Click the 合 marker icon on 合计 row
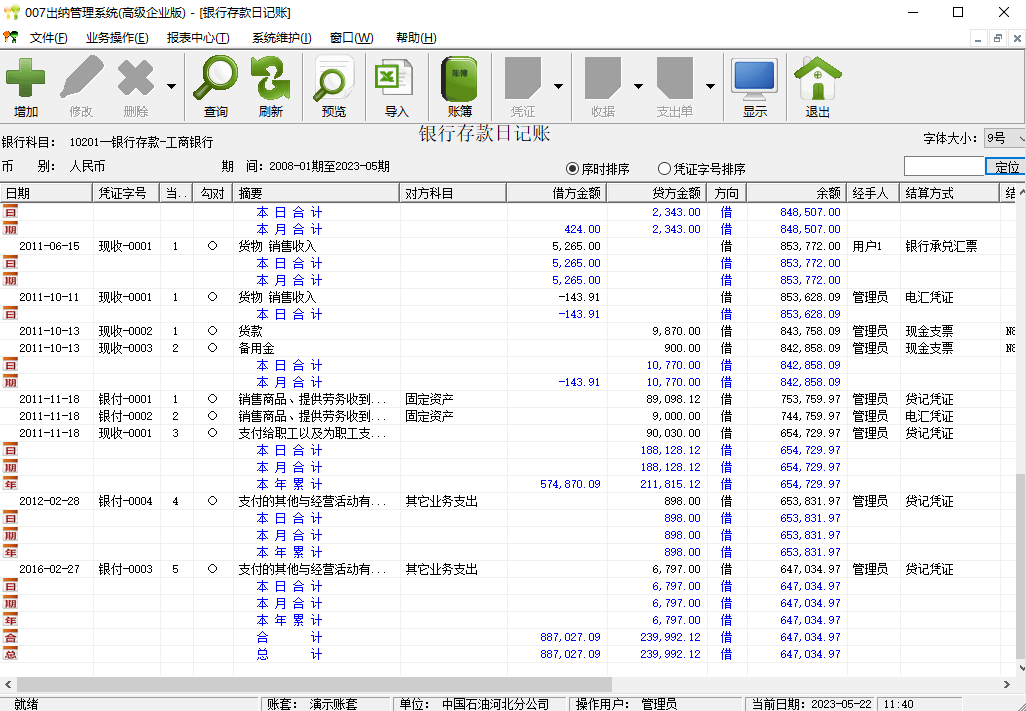Viewport: 1026px width, 711px height. click(x=10, y=637)
